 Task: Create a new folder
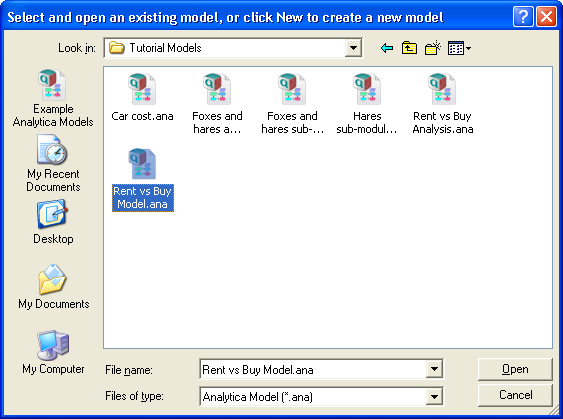(433, 48)
